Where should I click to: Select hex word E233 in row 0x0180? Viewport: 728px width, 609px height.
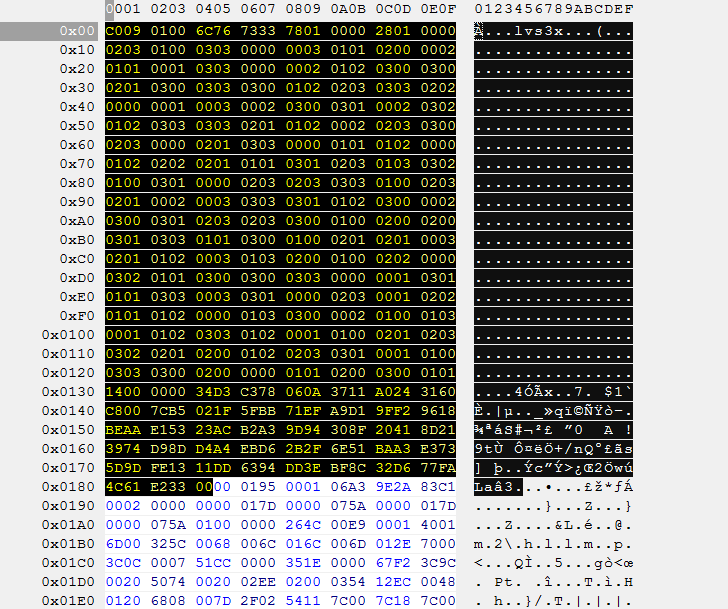pos(168,487)
